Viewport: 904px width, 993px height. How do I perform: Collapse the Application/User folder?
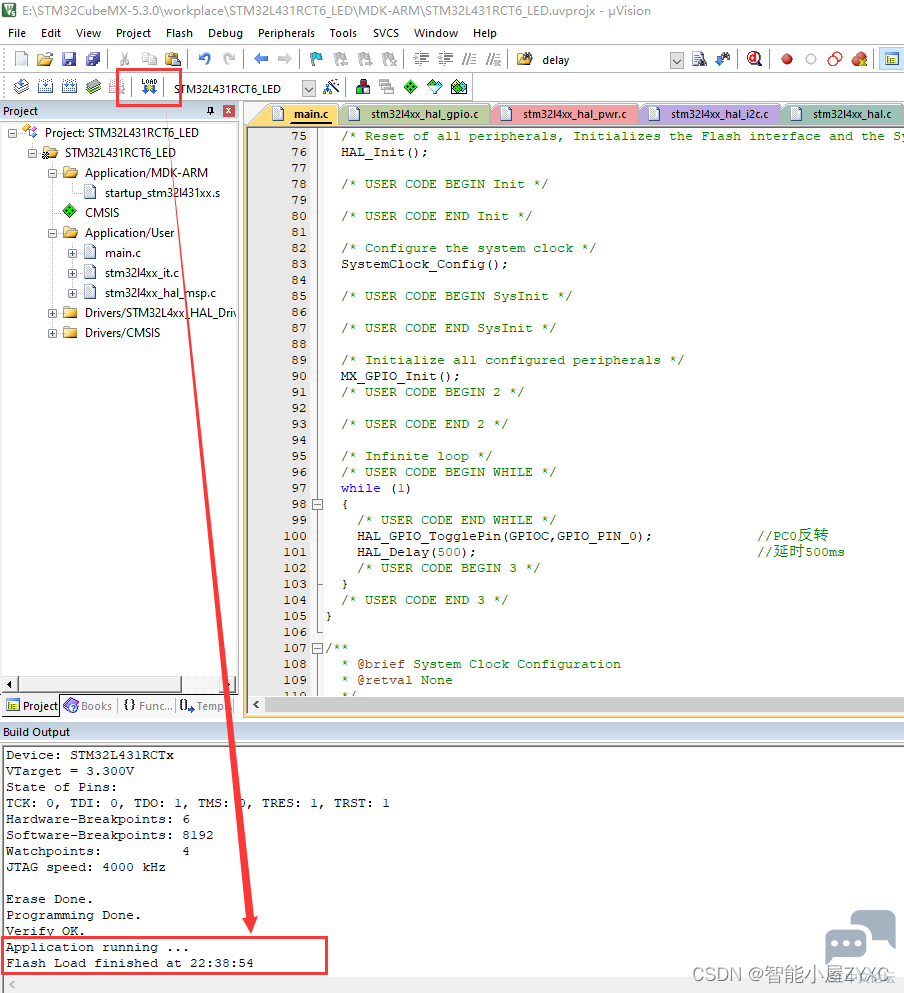(53, 233)
